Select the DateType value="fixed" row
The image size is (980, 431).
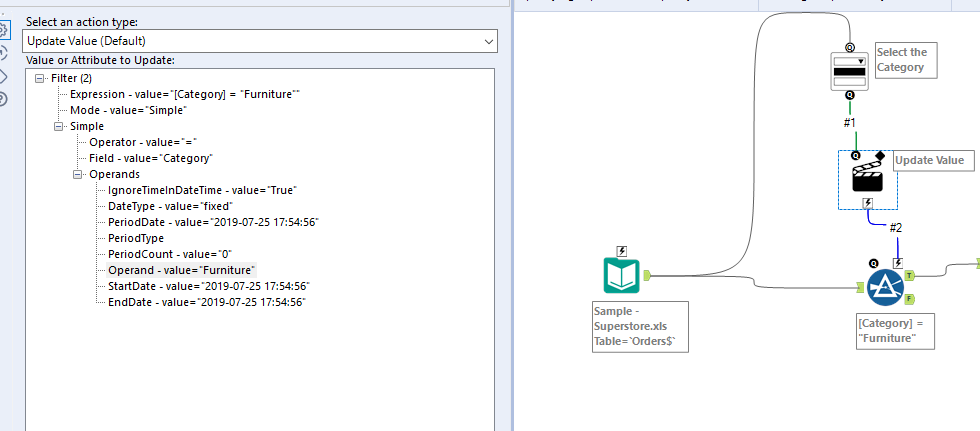point(171,206)
